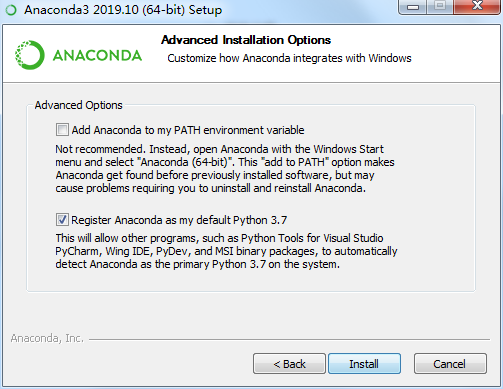Click the 'Anaconda, Inc.' branding text

pos(47,338)
